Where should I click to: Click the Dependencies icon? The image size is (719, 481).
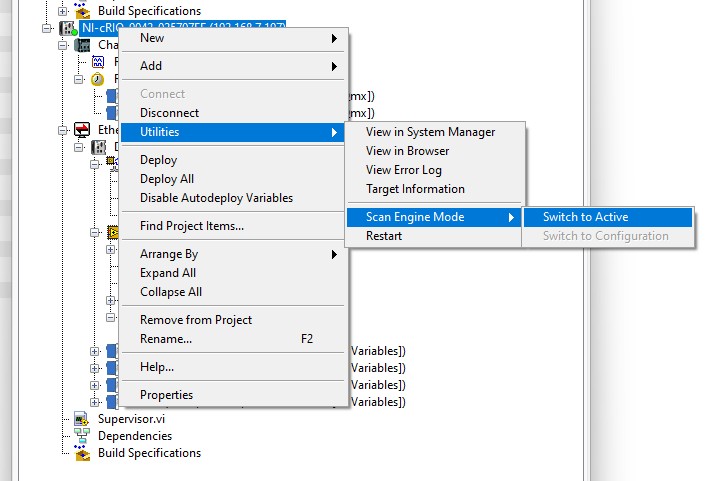click(x=82, y=436)
